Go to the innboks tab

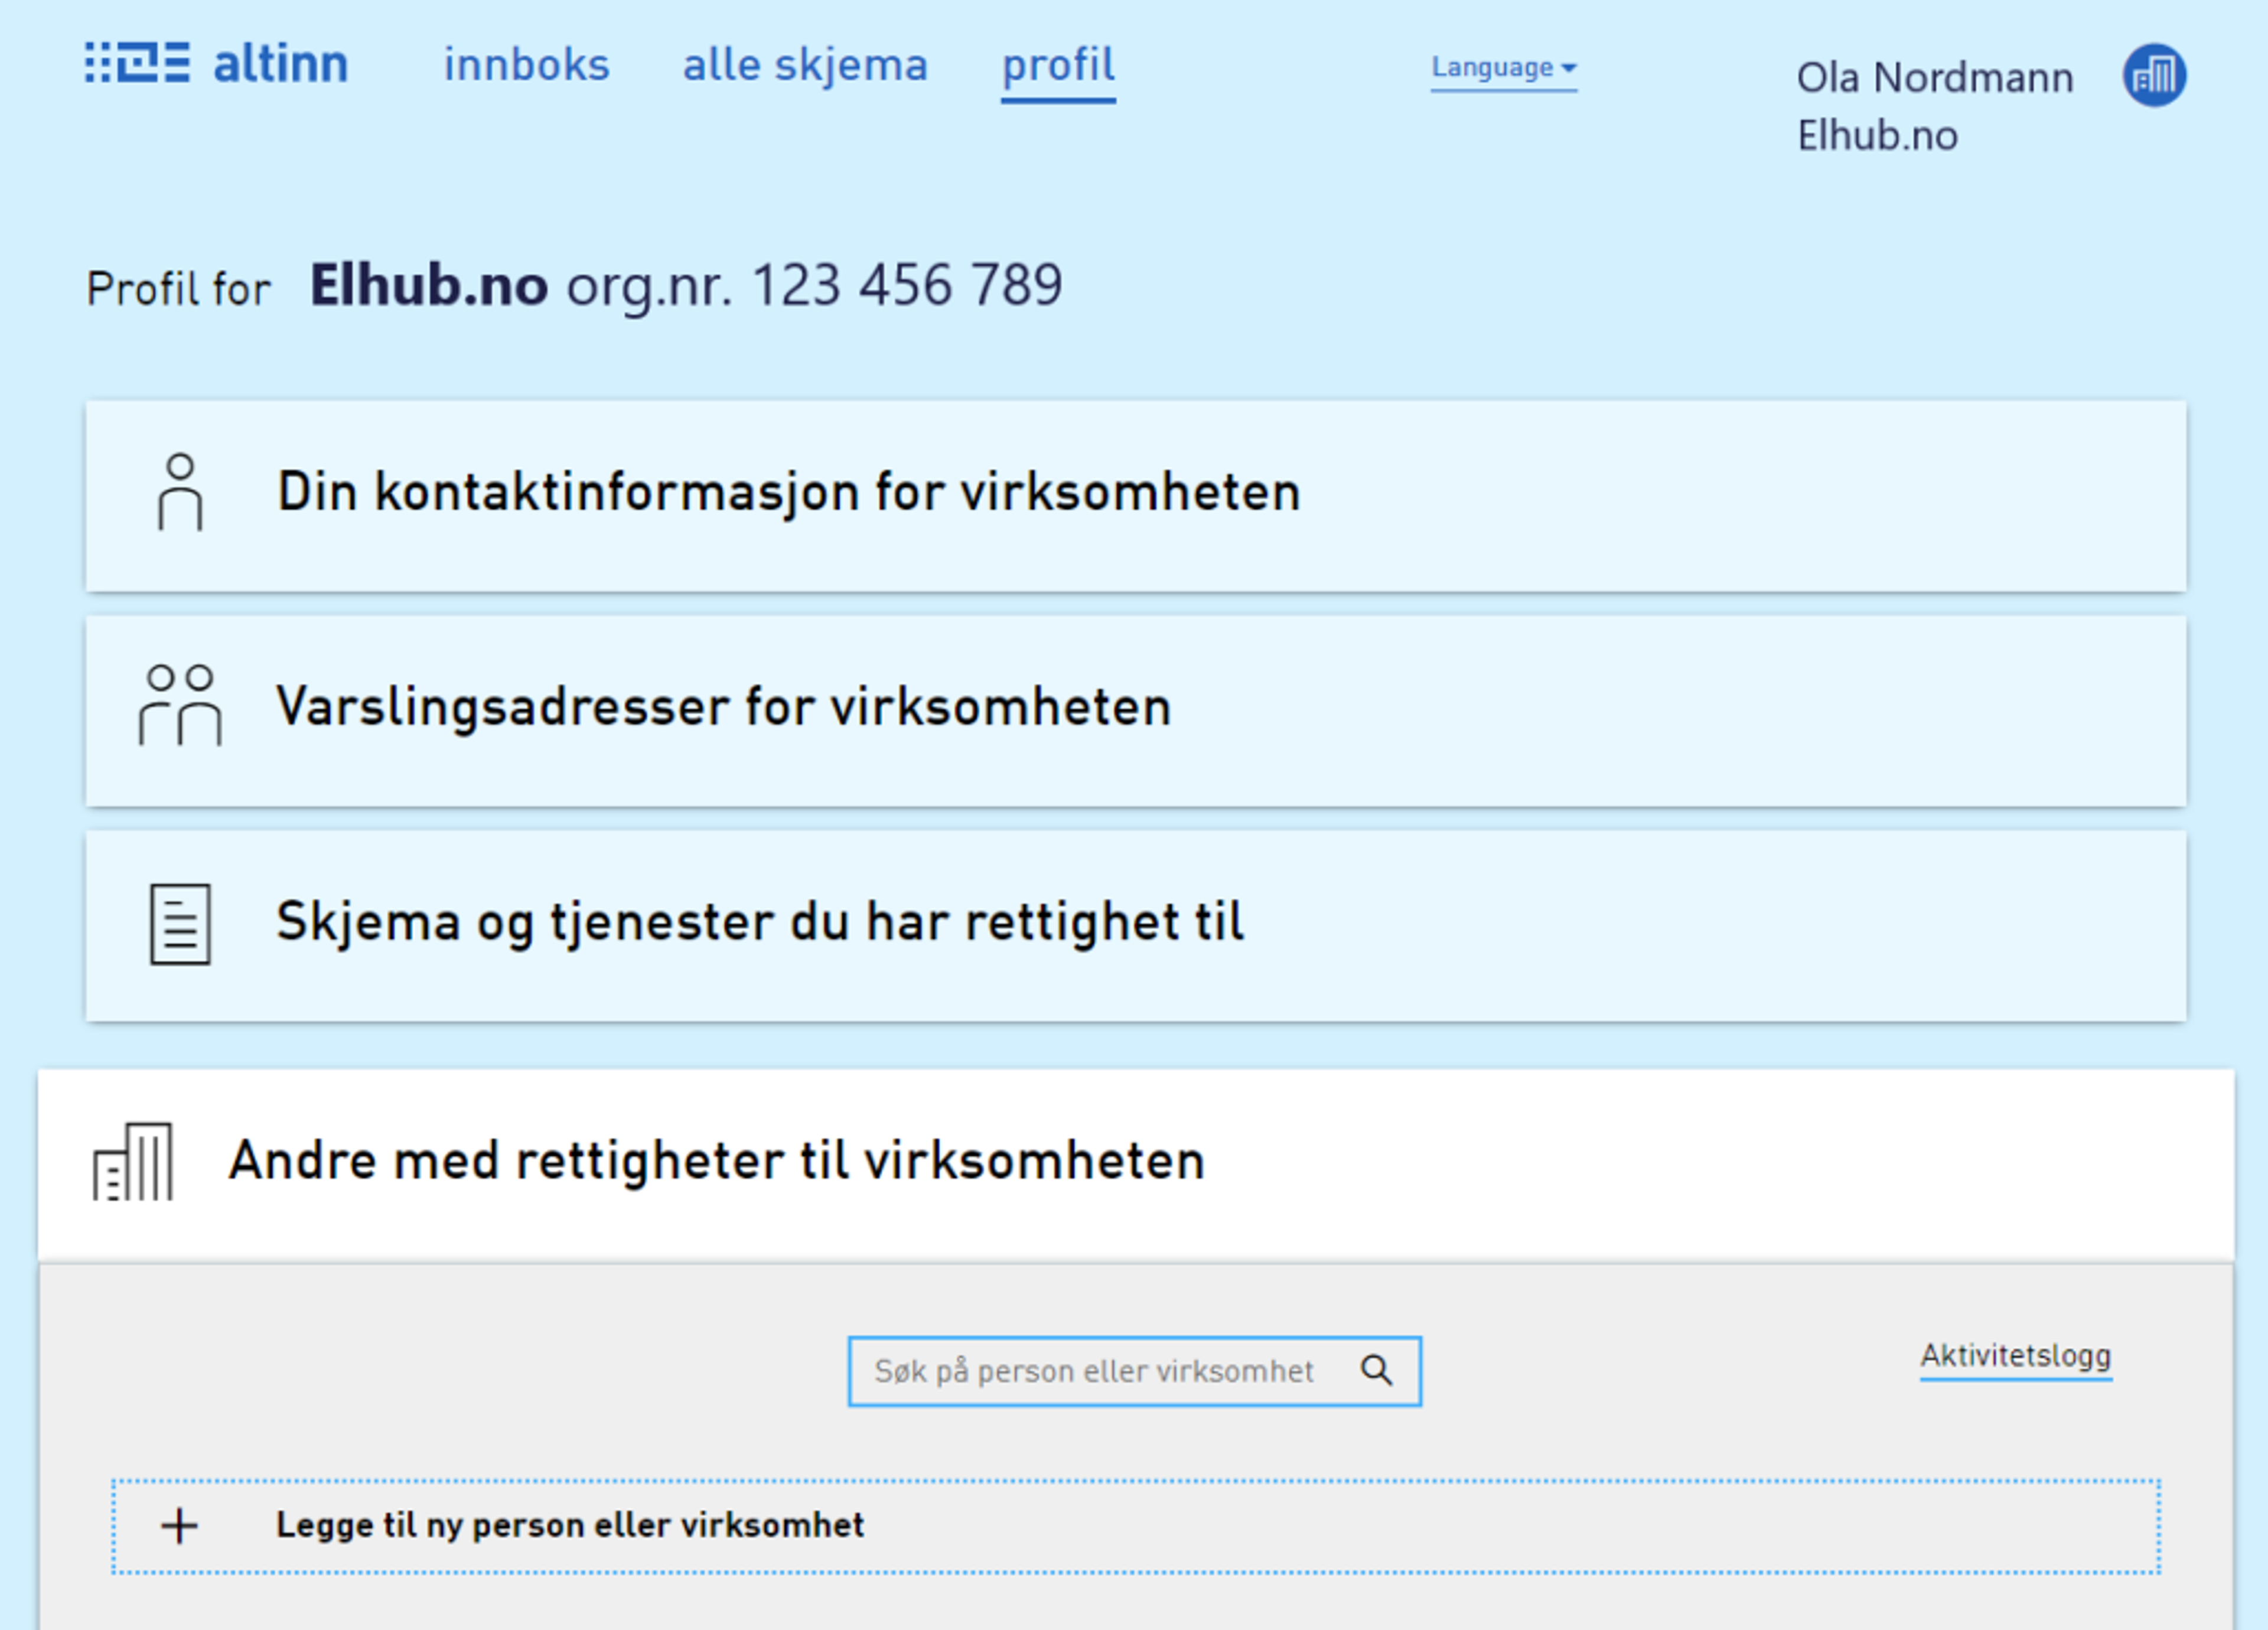526,66
